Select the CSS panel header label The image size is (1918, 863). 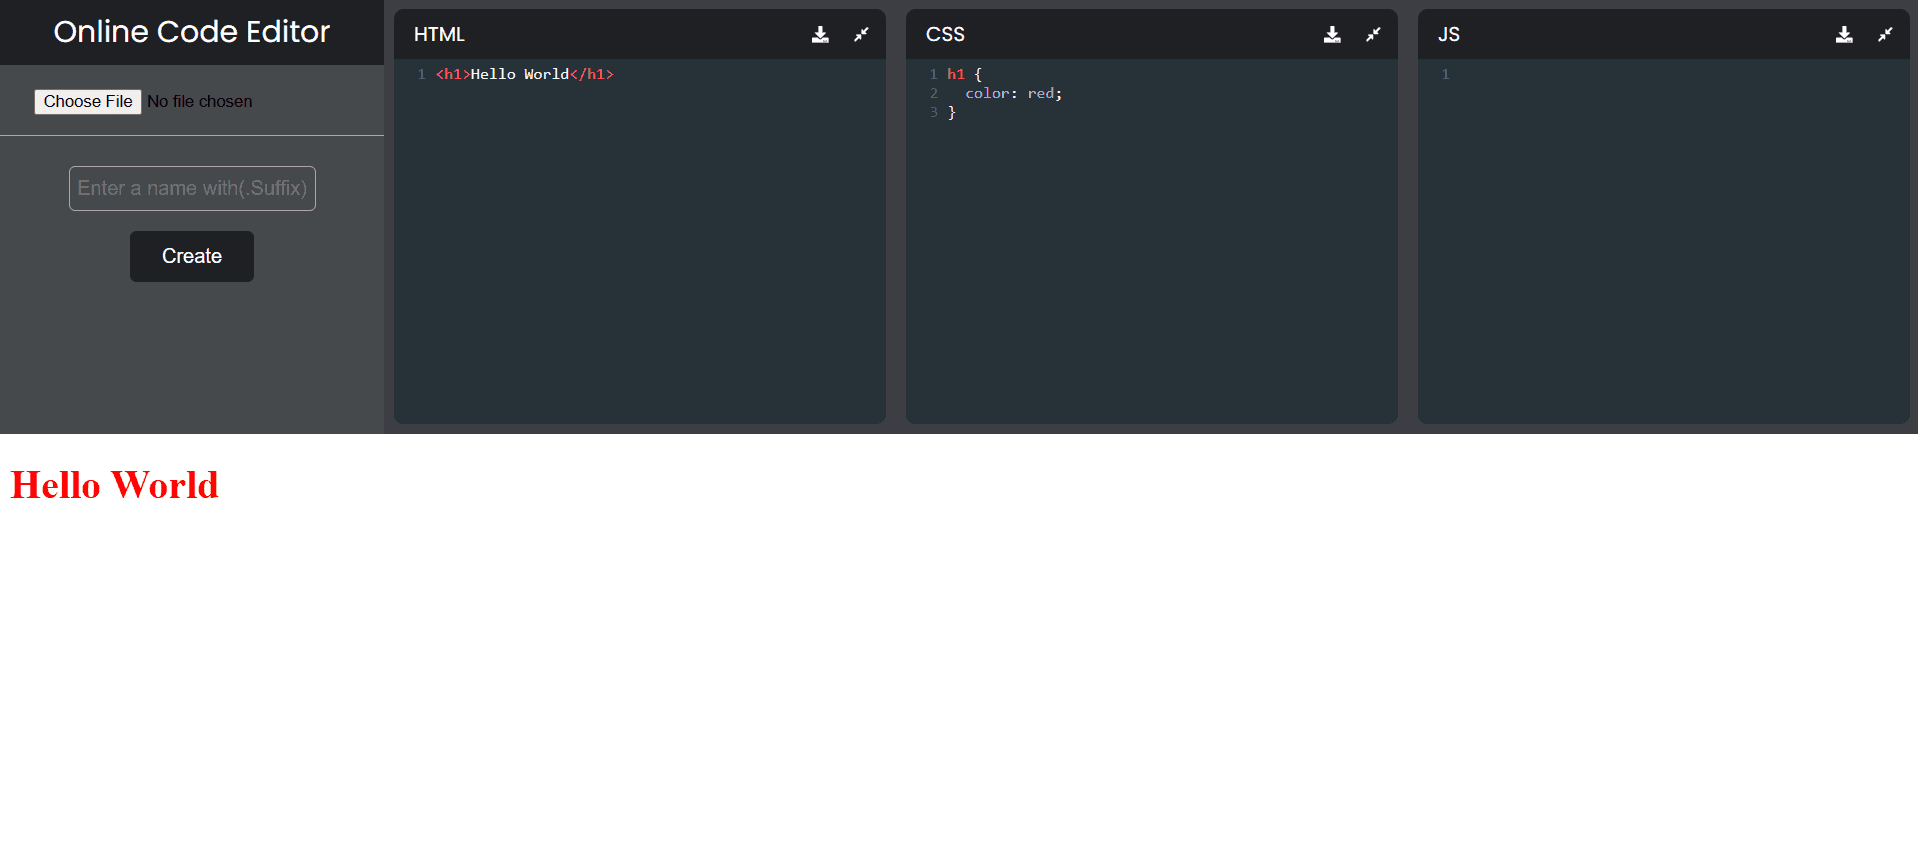point(945,35)
